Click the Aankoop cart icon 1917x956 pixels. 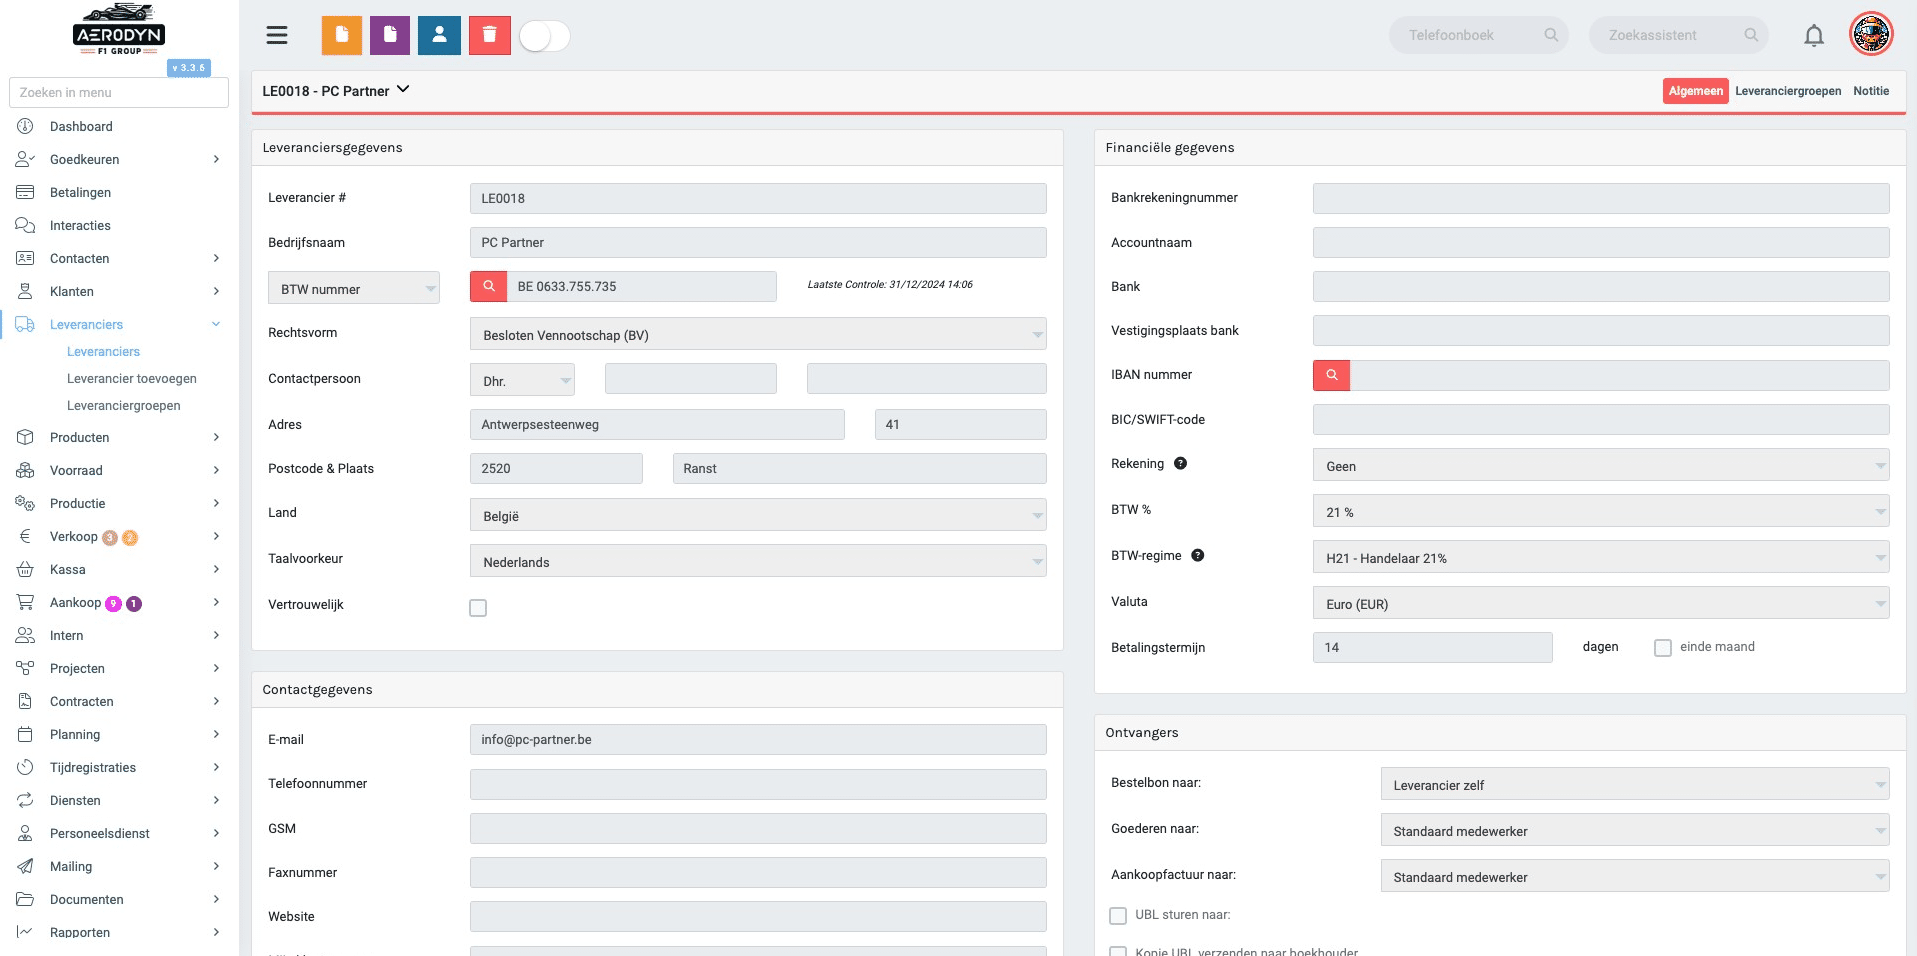click(x=25, y=603)
